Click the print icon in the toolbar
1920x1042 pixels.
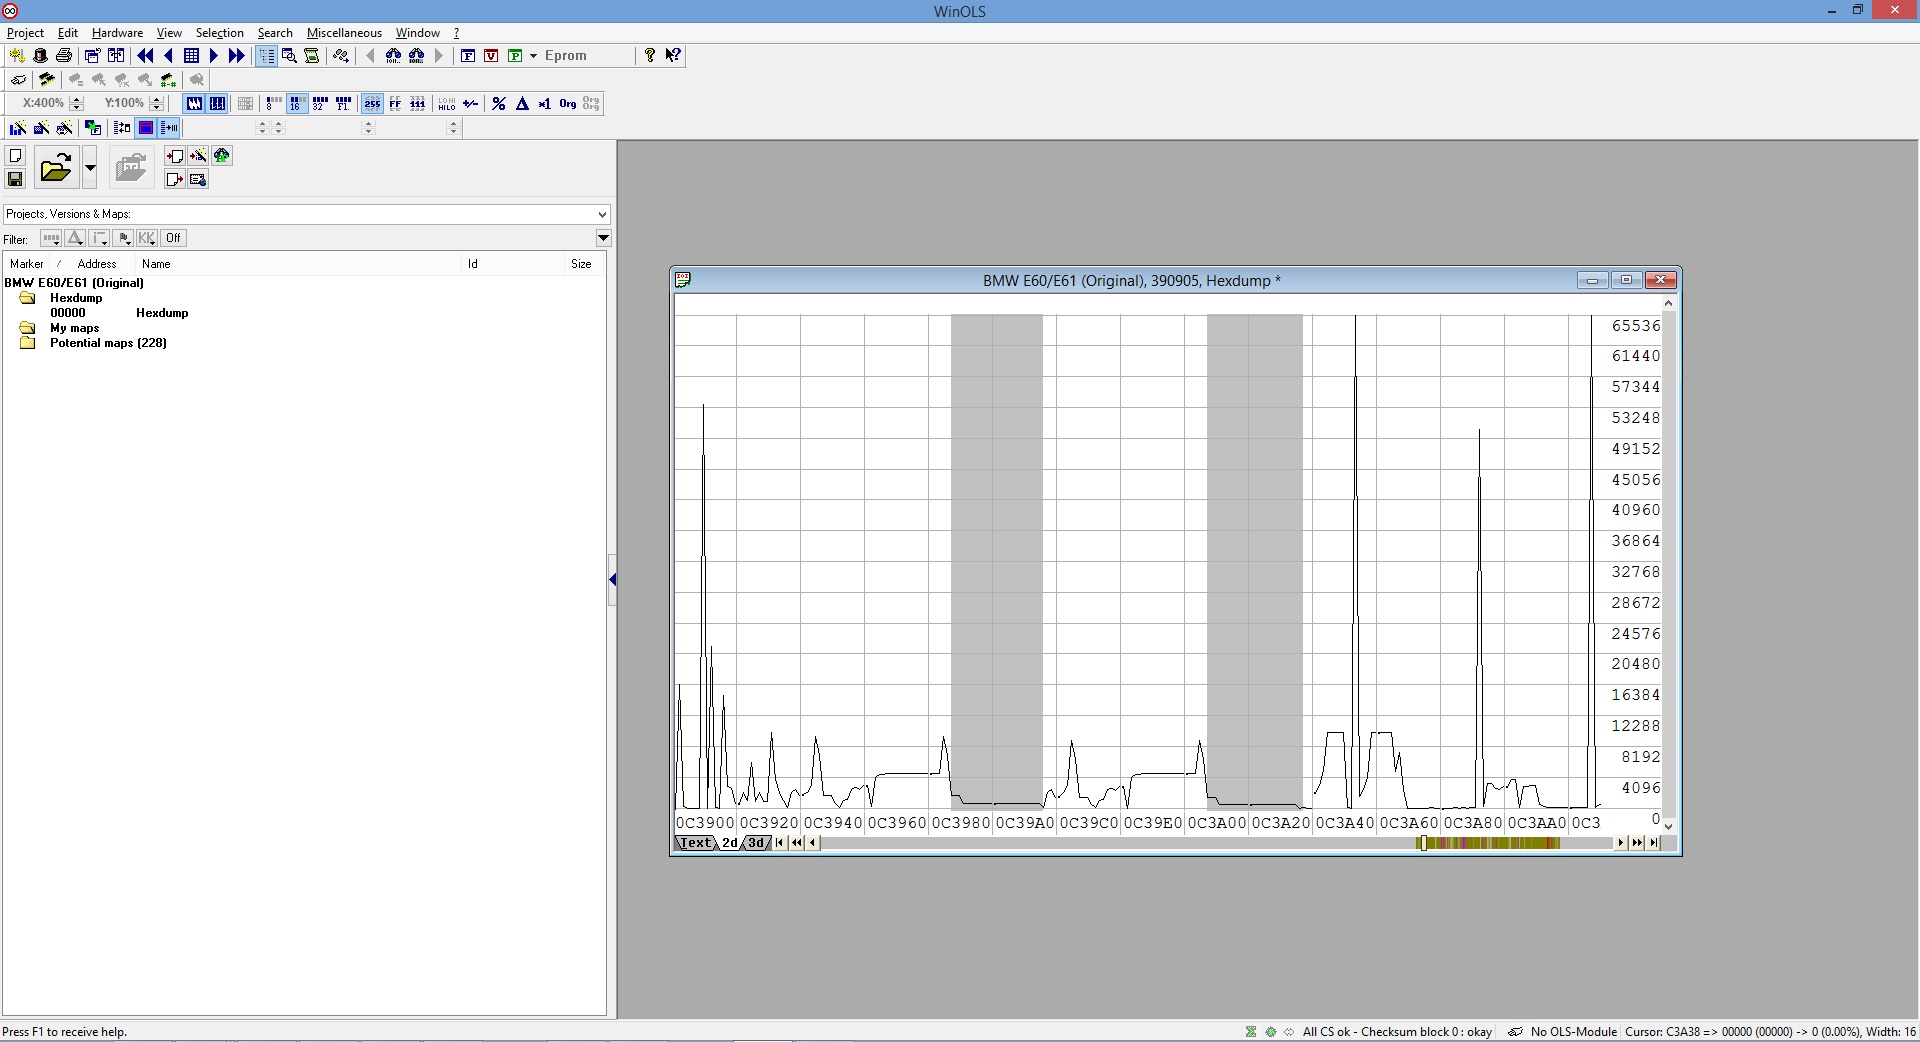click(x=64, y=56)
